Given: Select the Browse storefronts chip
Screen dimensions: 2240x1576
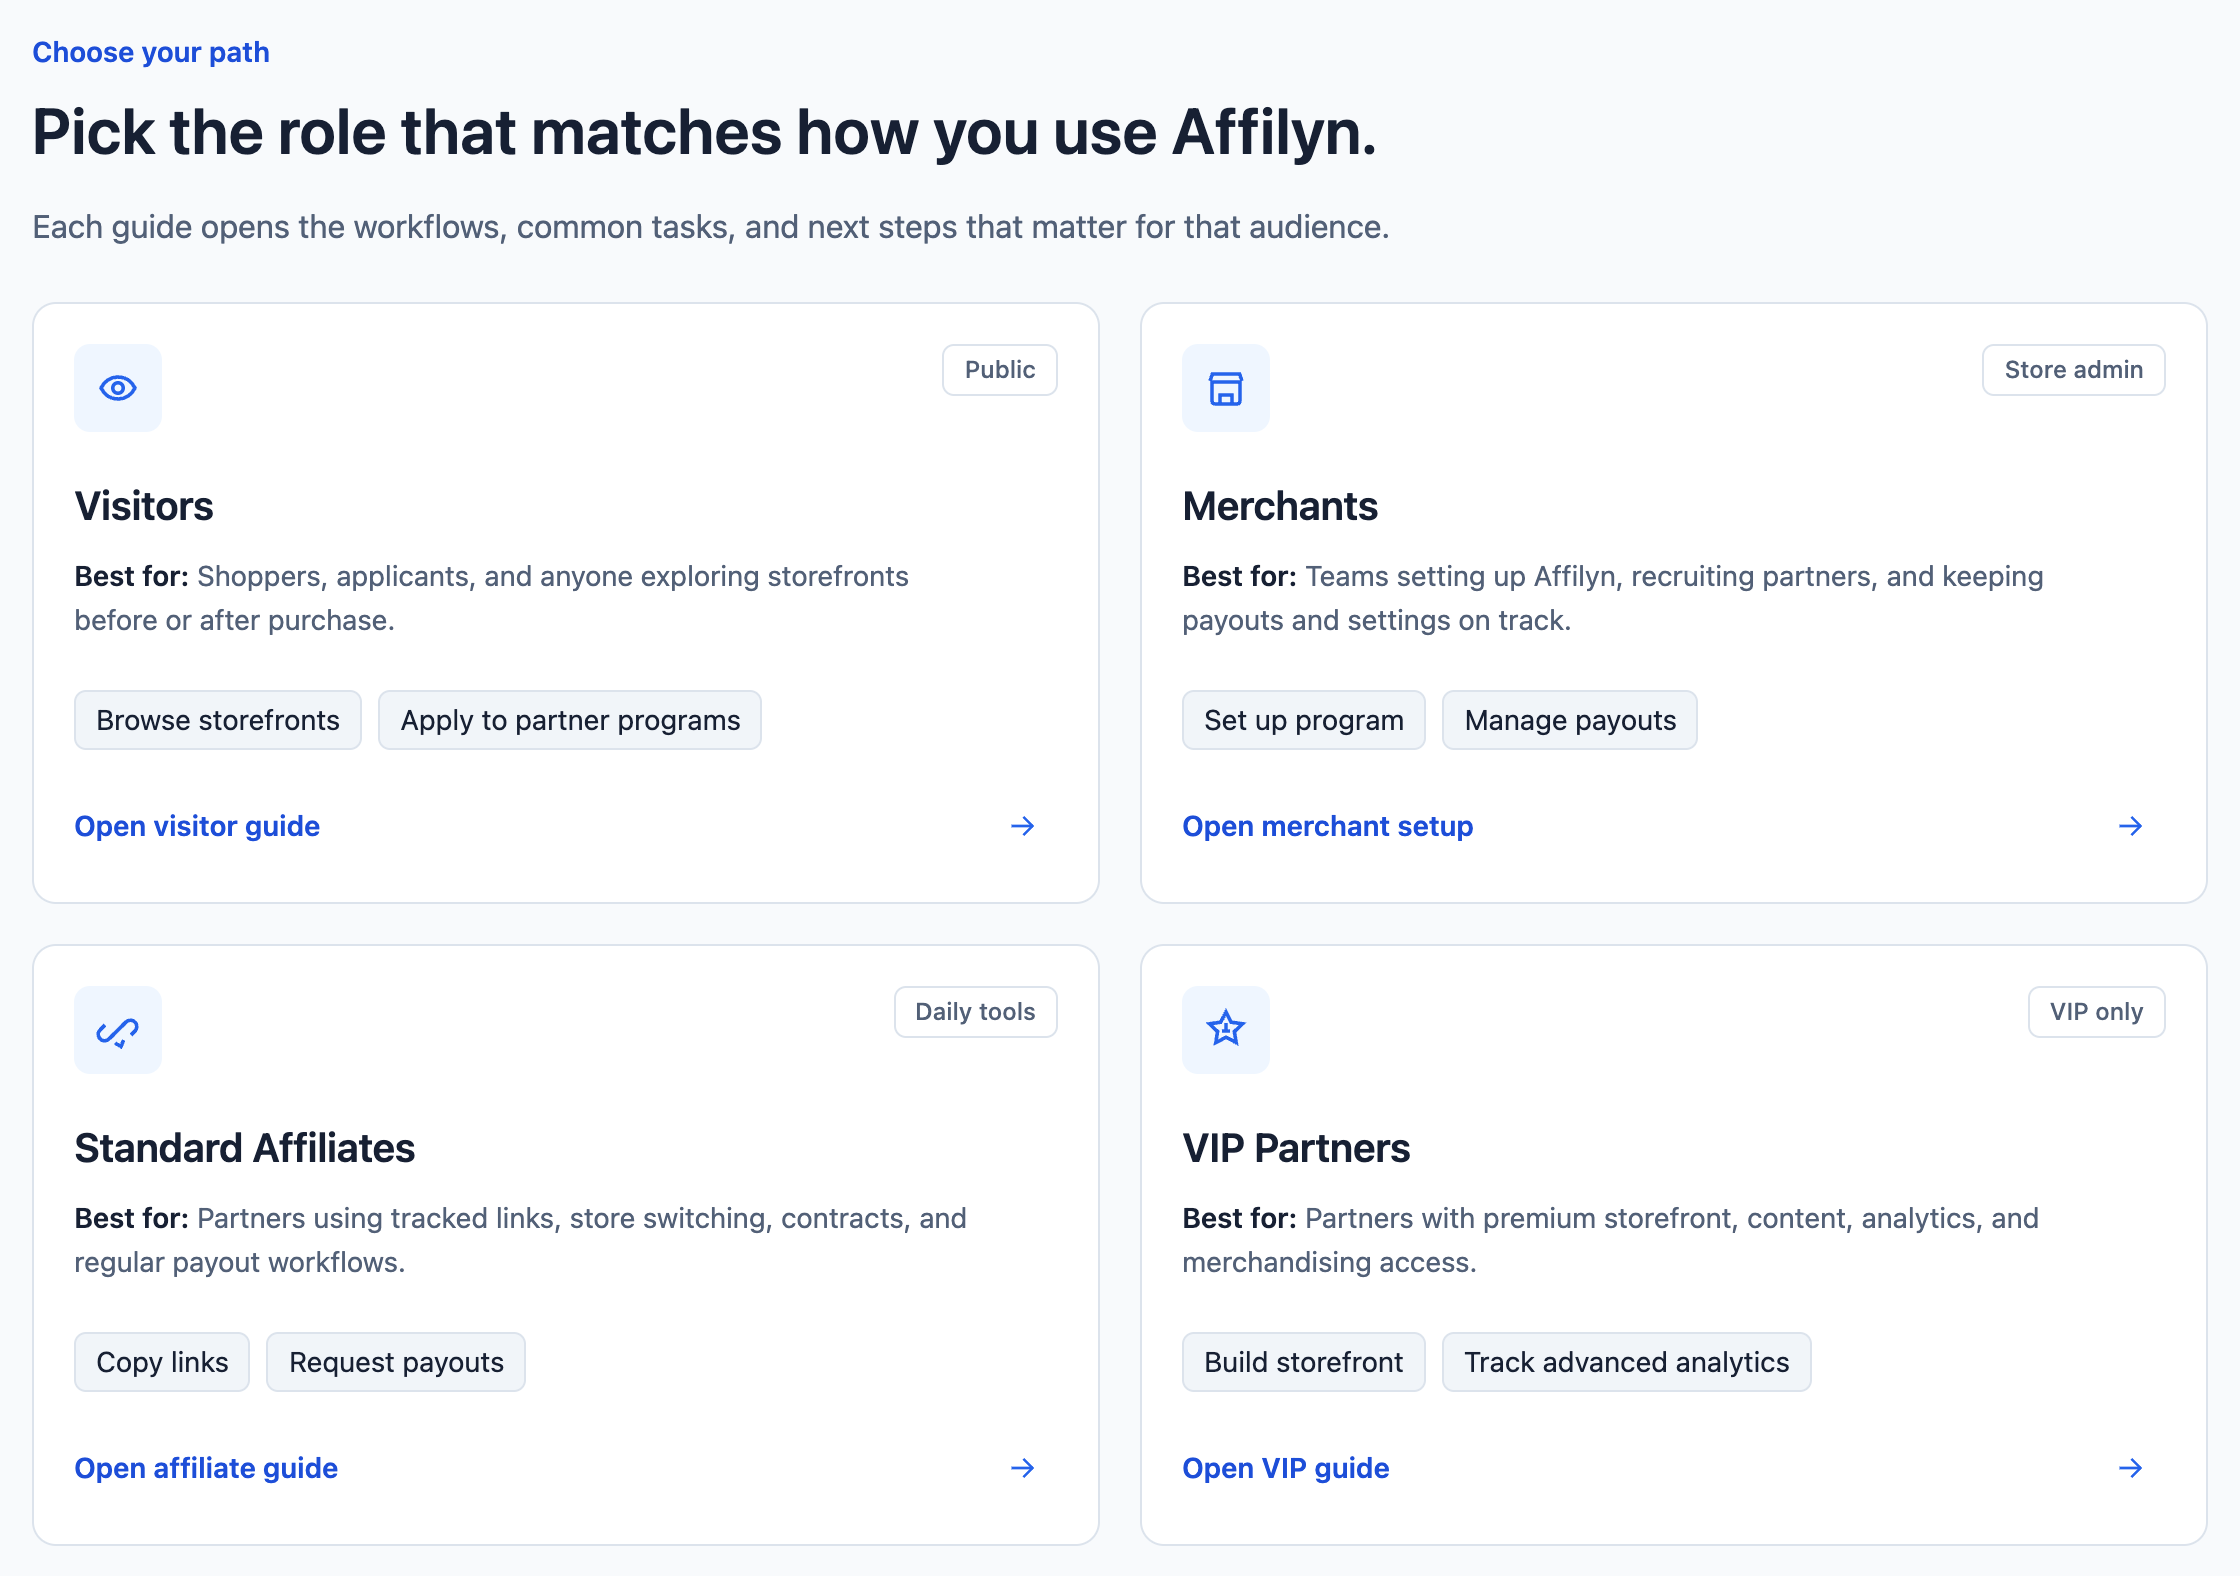Looking at the screenshot, I should pos(218,720).
